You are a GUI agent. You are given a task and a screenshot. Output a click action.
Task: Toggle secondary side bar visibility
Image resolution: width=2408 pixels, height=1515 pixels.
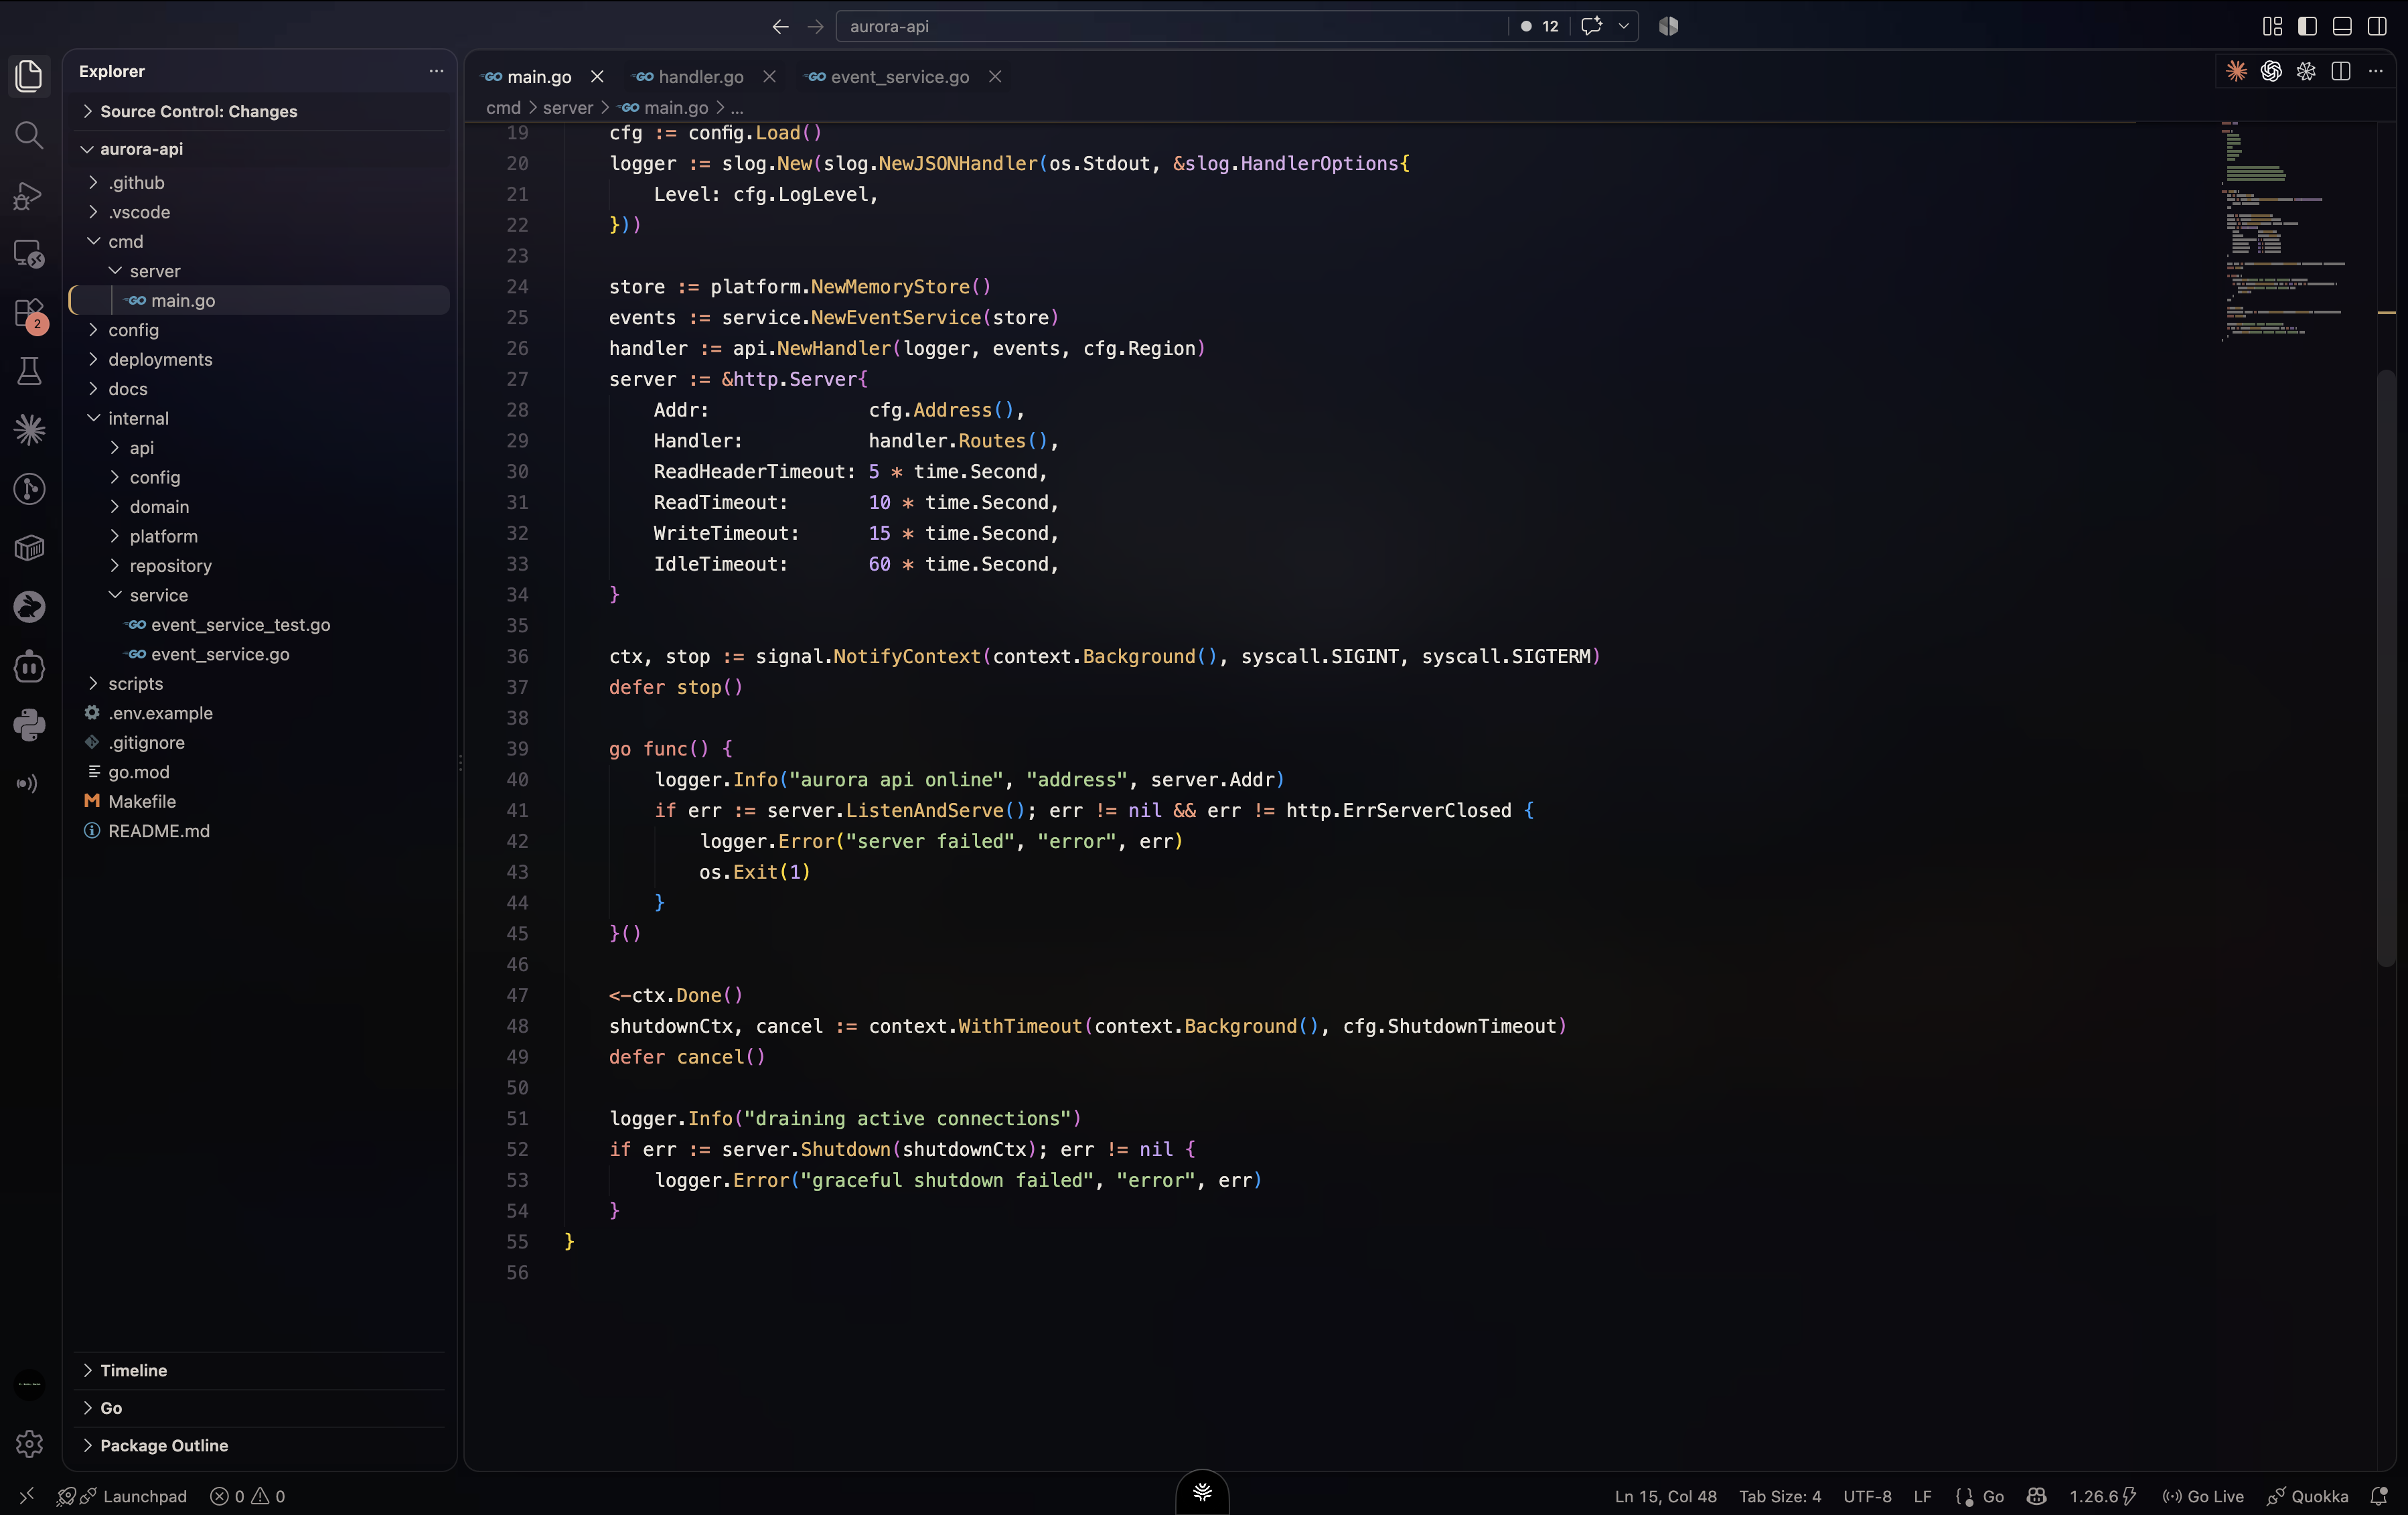pyautogui.click(x=2377, y=26)
